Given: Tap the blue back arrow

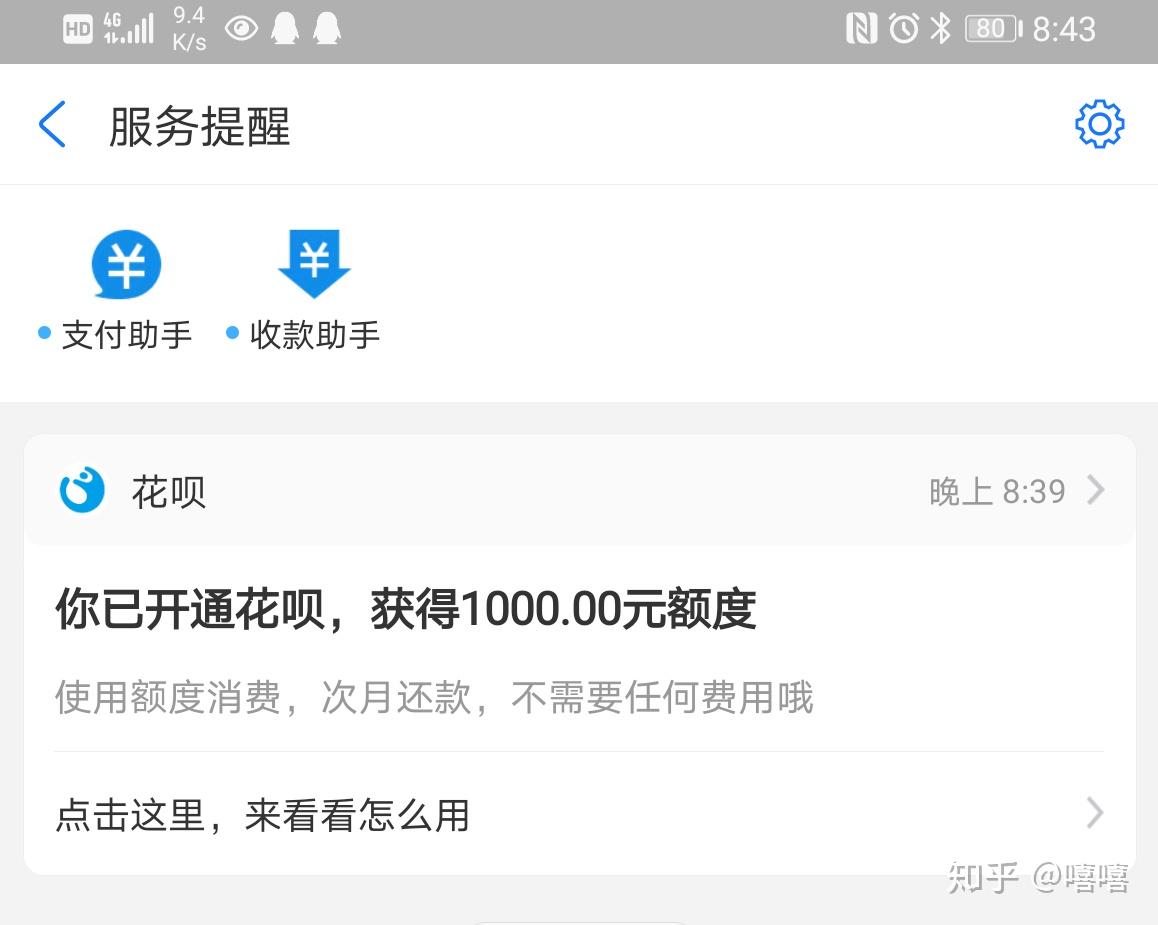Looking at the screenshot, I should pyautogui.click(x=52, y=124).
